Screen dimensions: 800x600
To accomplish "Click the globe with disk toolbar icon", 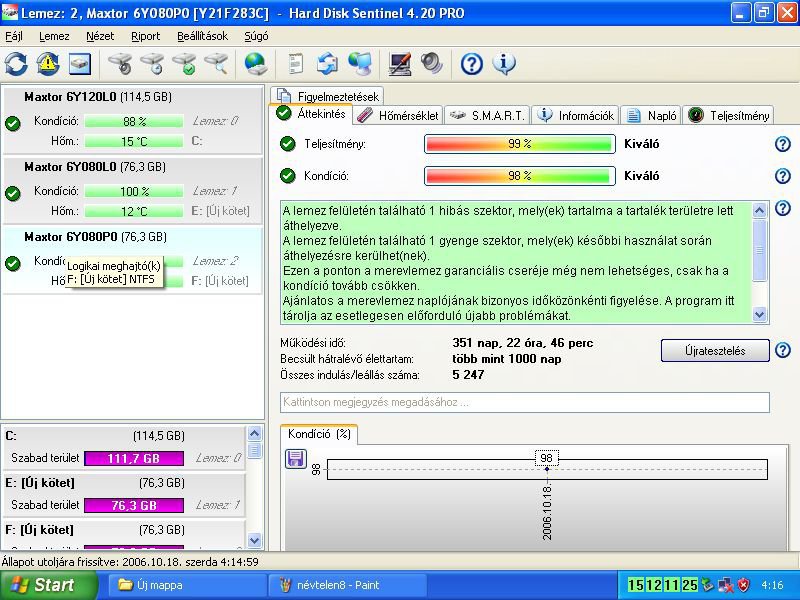I will tap(256, 64).
